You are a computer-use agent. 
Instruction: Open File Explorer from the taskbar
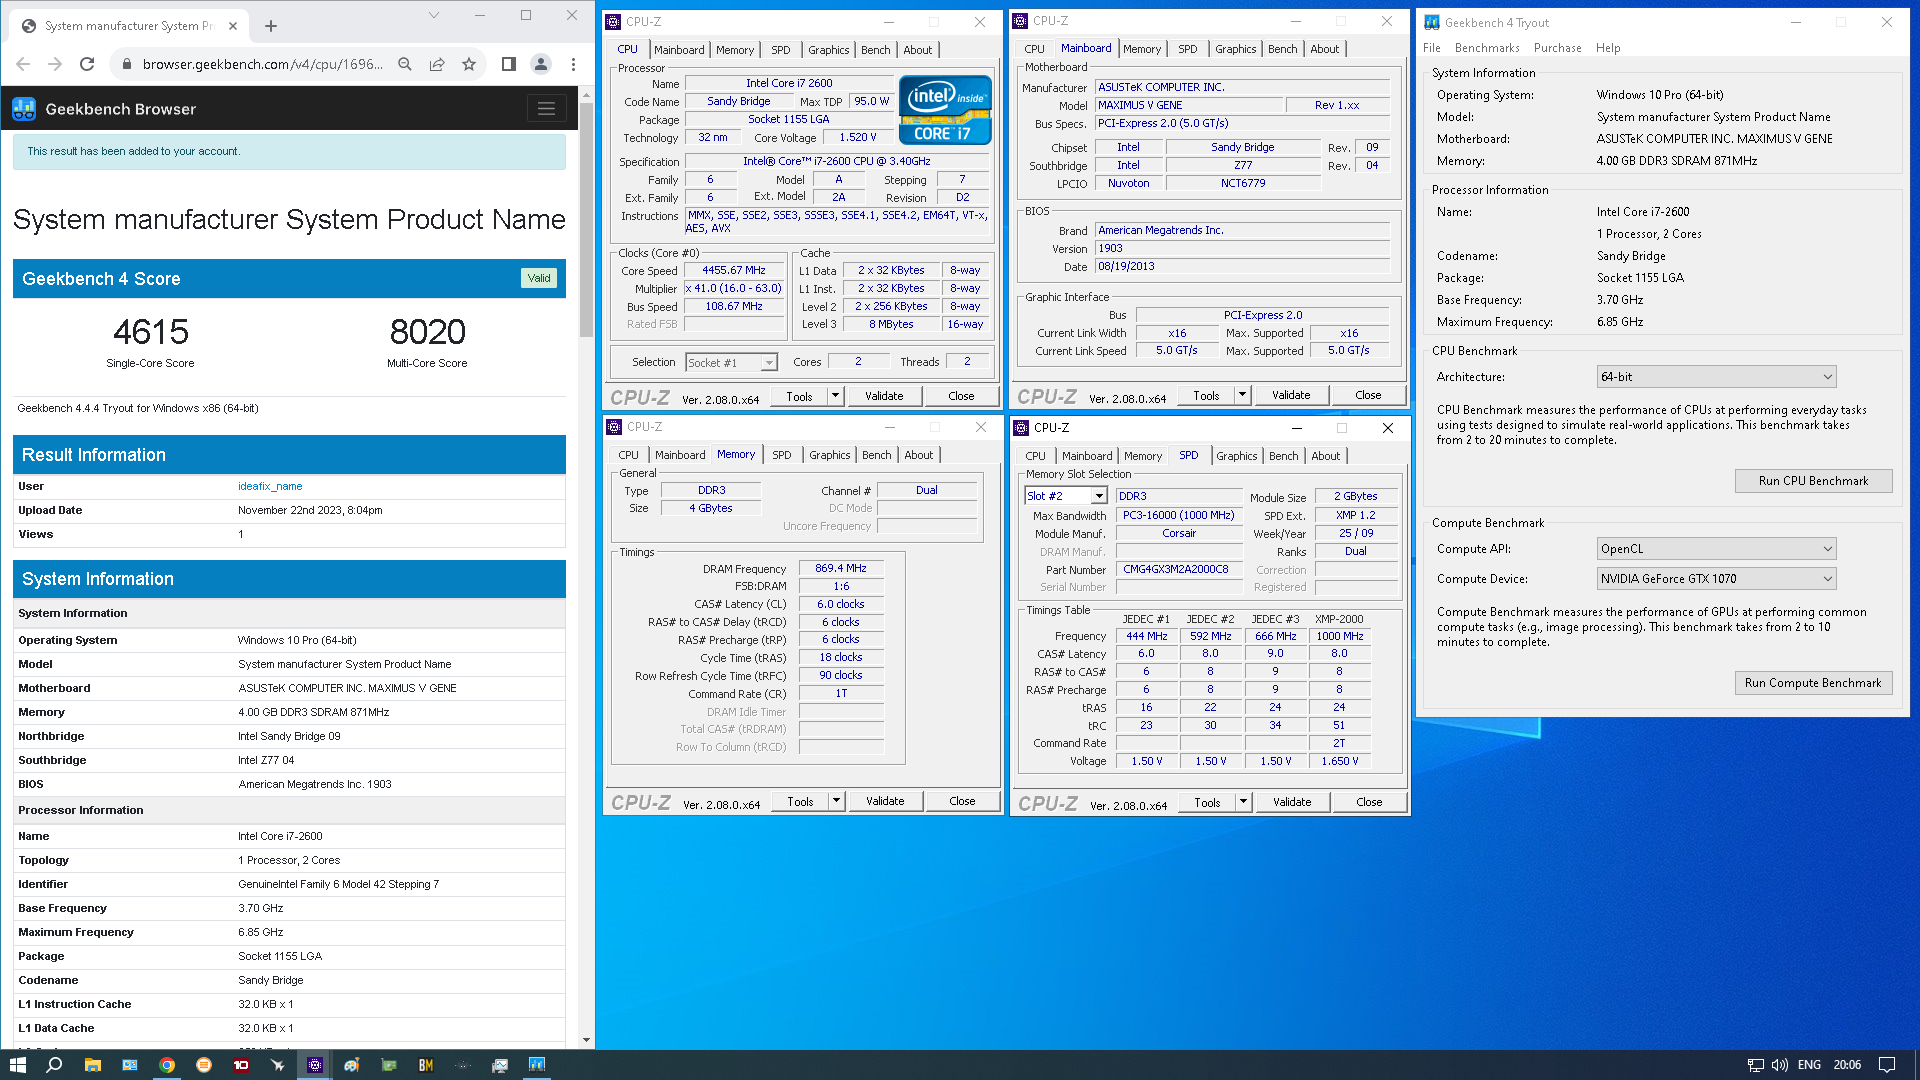[x=92, y=1065]
